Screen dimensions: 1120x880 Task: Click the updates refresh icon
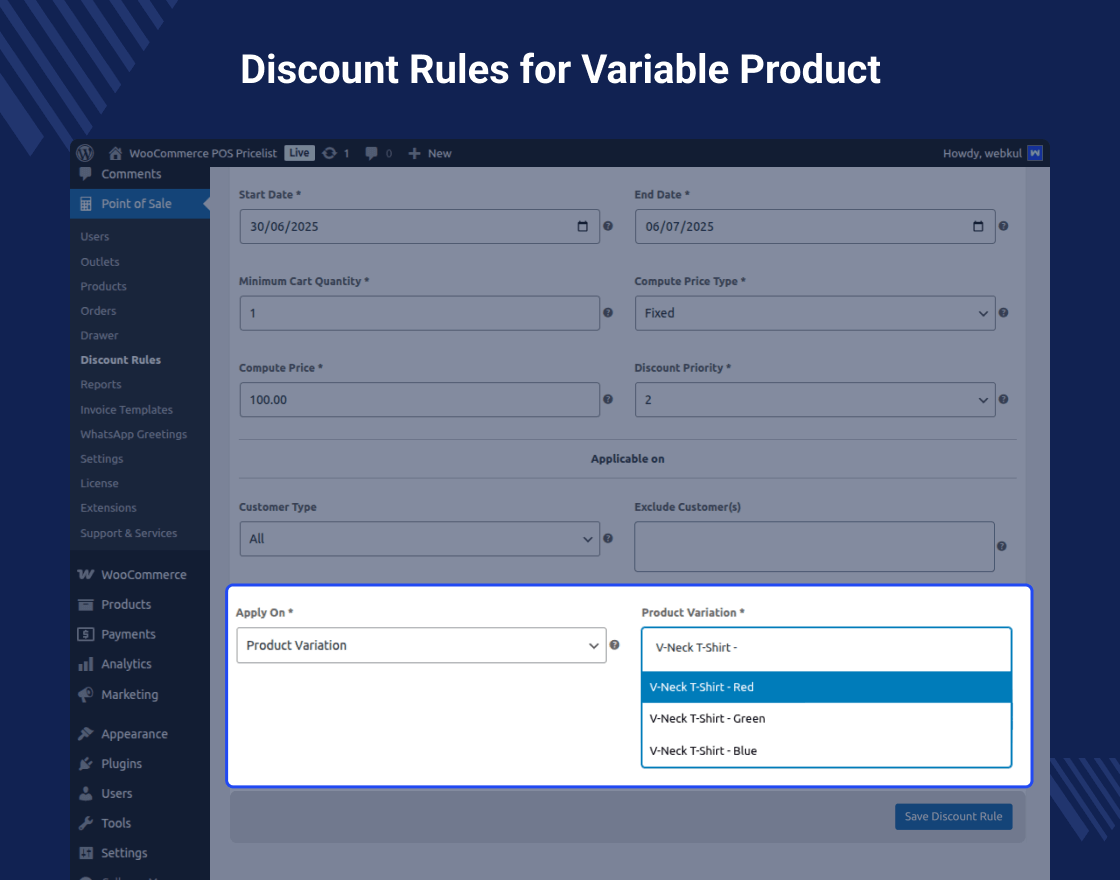pyautogui.click(x=329, y=153)
